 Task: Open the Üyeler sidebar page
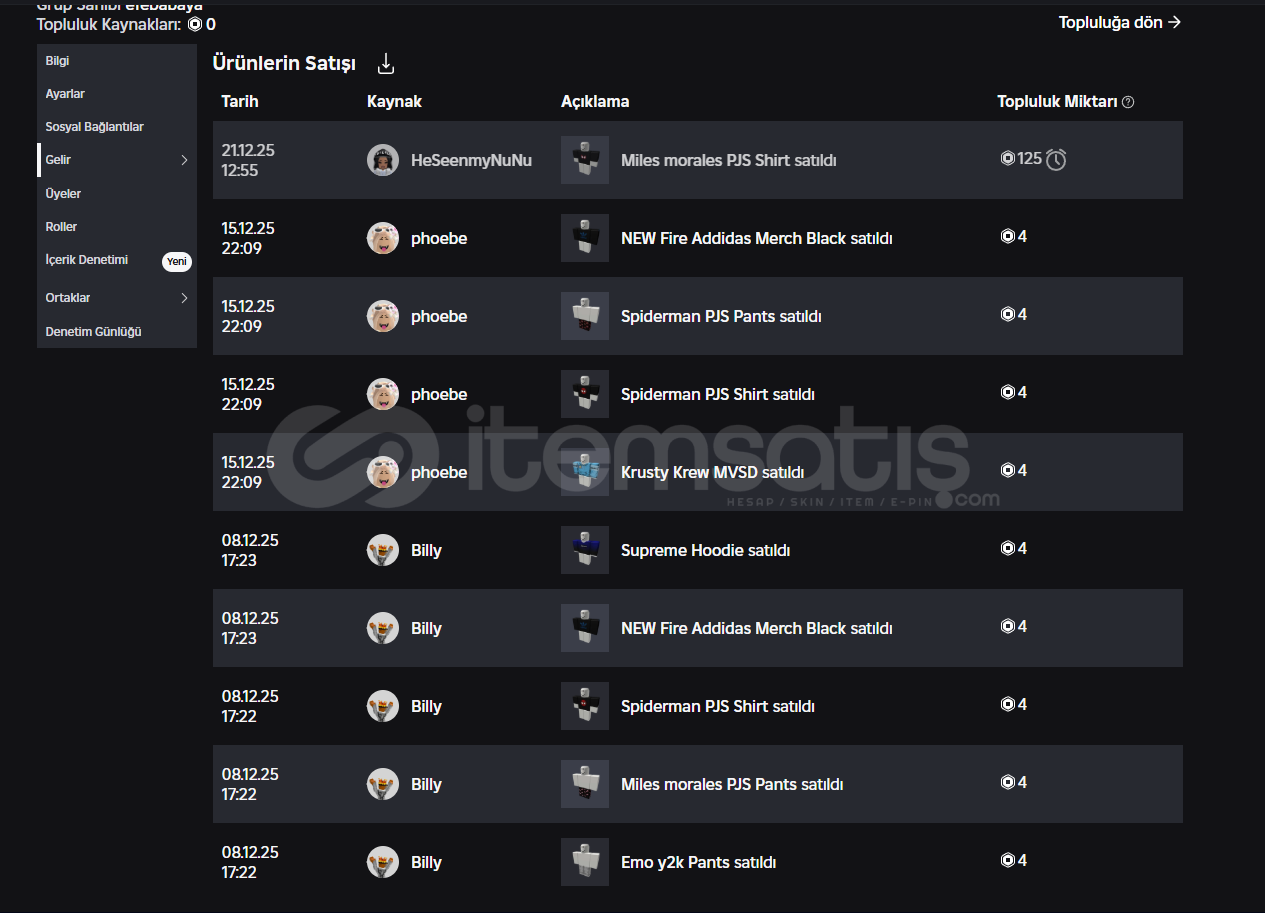click(63, 194)
